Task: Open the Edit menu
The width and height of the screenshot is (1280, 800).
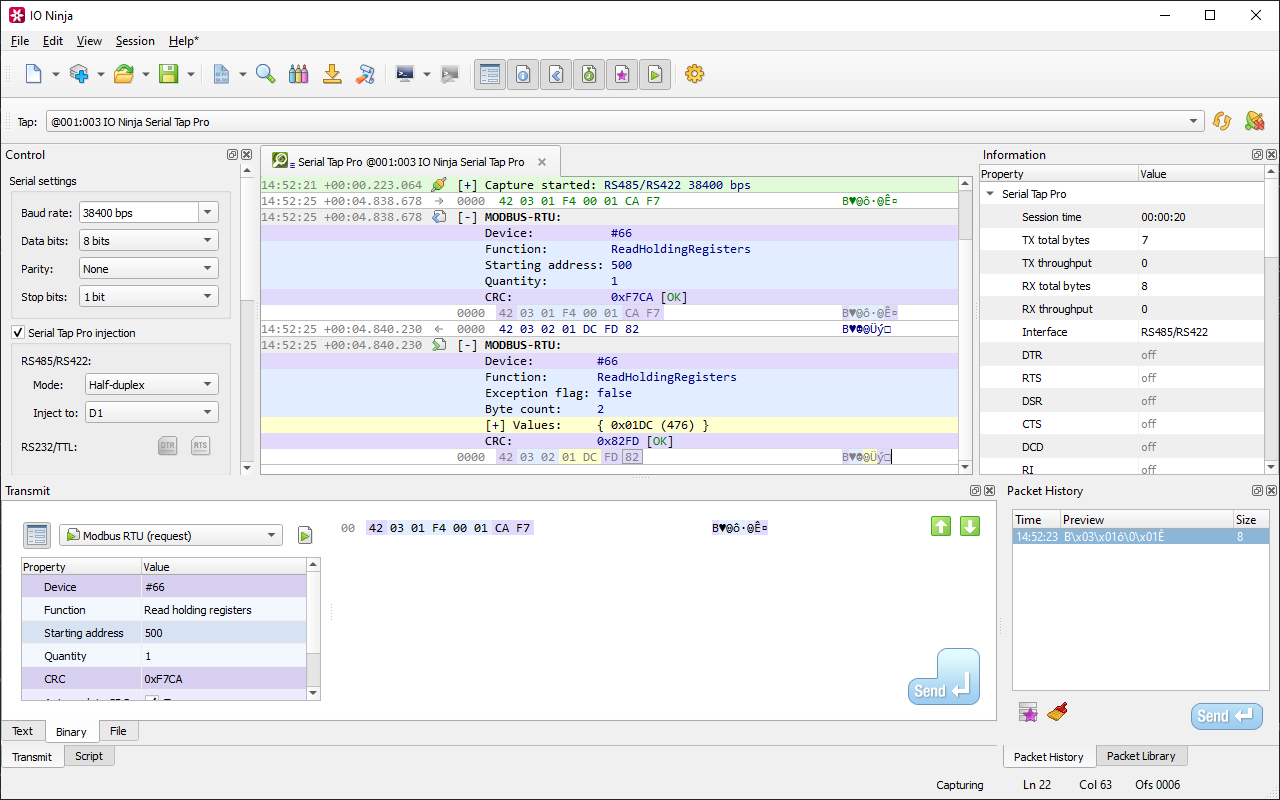Action: tap(53, 41)
